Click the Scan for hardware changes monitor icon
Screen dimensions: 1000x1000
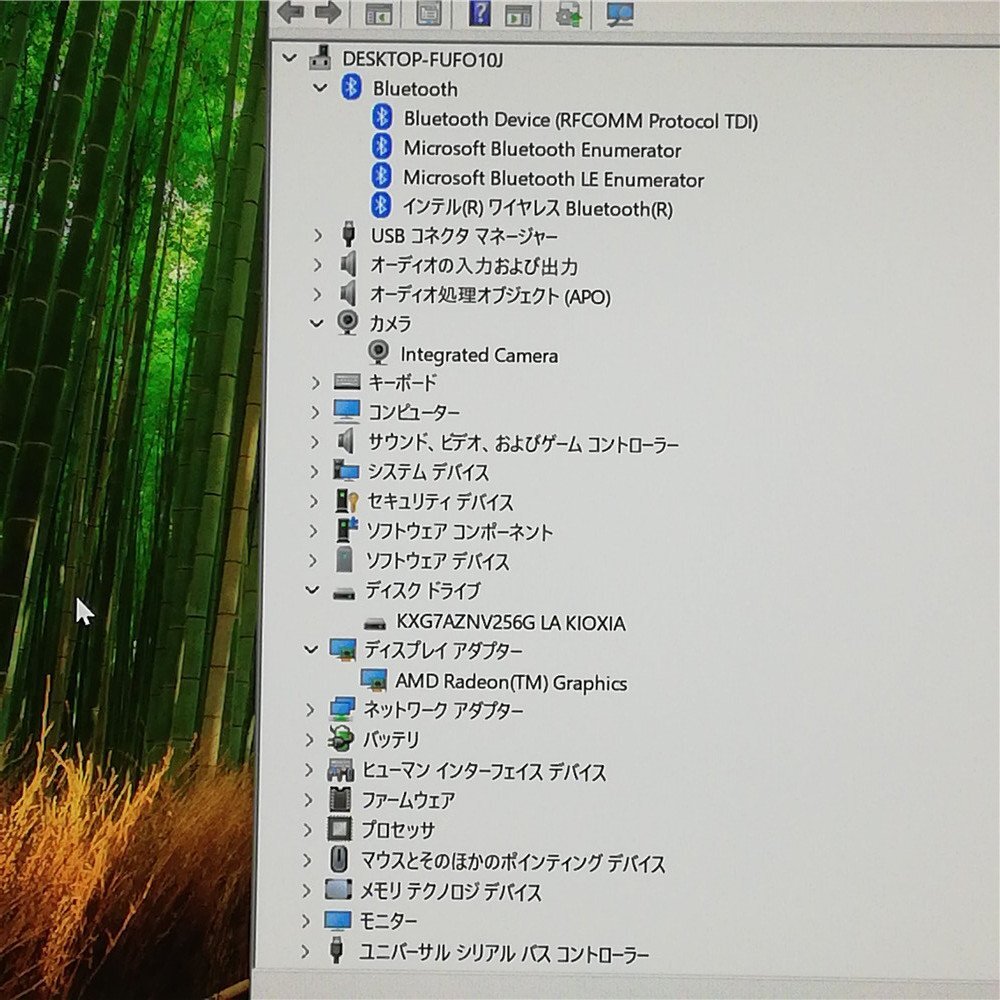(x=619, y=14)
